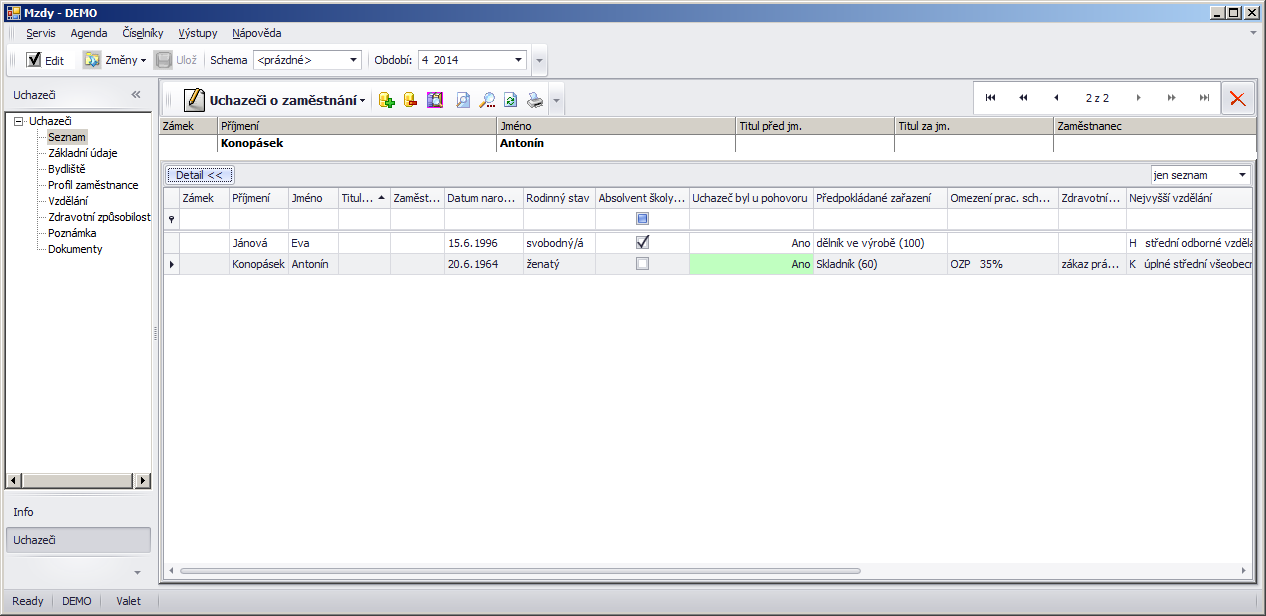The height and width of the screenshot is (616, 1266).
Task: Jump to the first record
Action: (x=990, y=98)
